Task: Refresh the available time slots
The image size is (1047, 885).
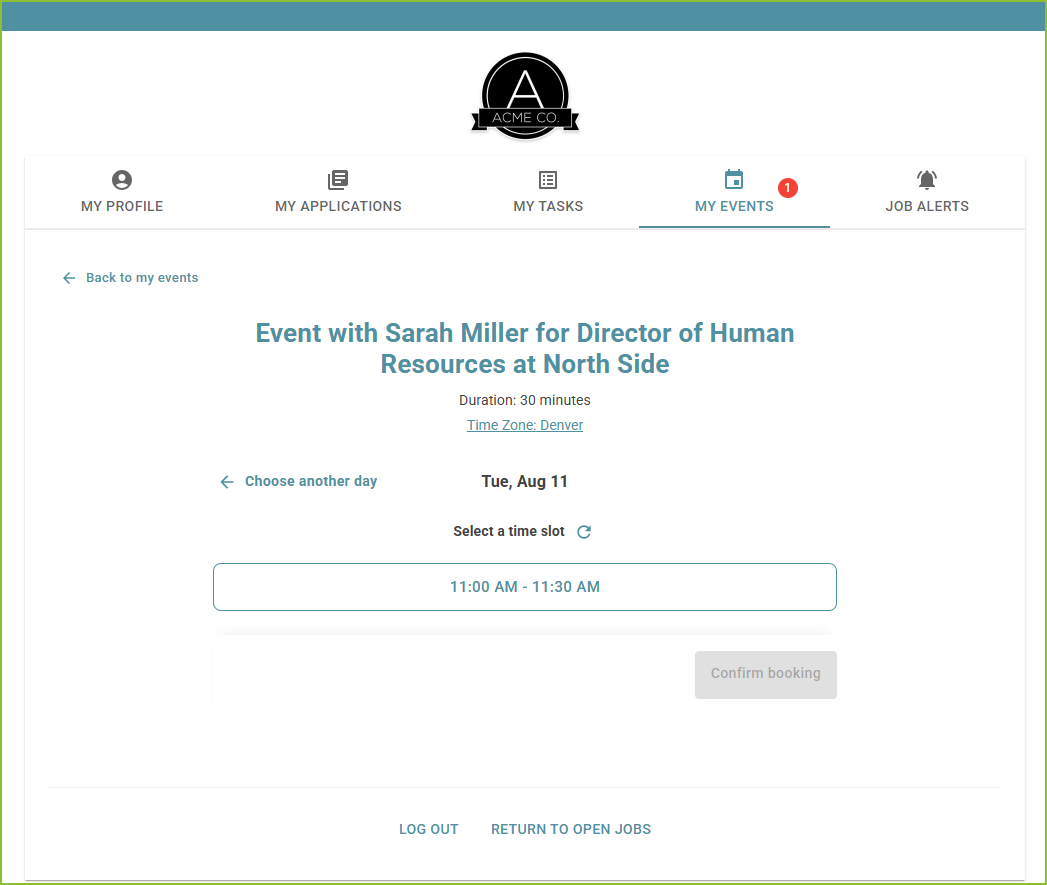Action: coord(584,532)
